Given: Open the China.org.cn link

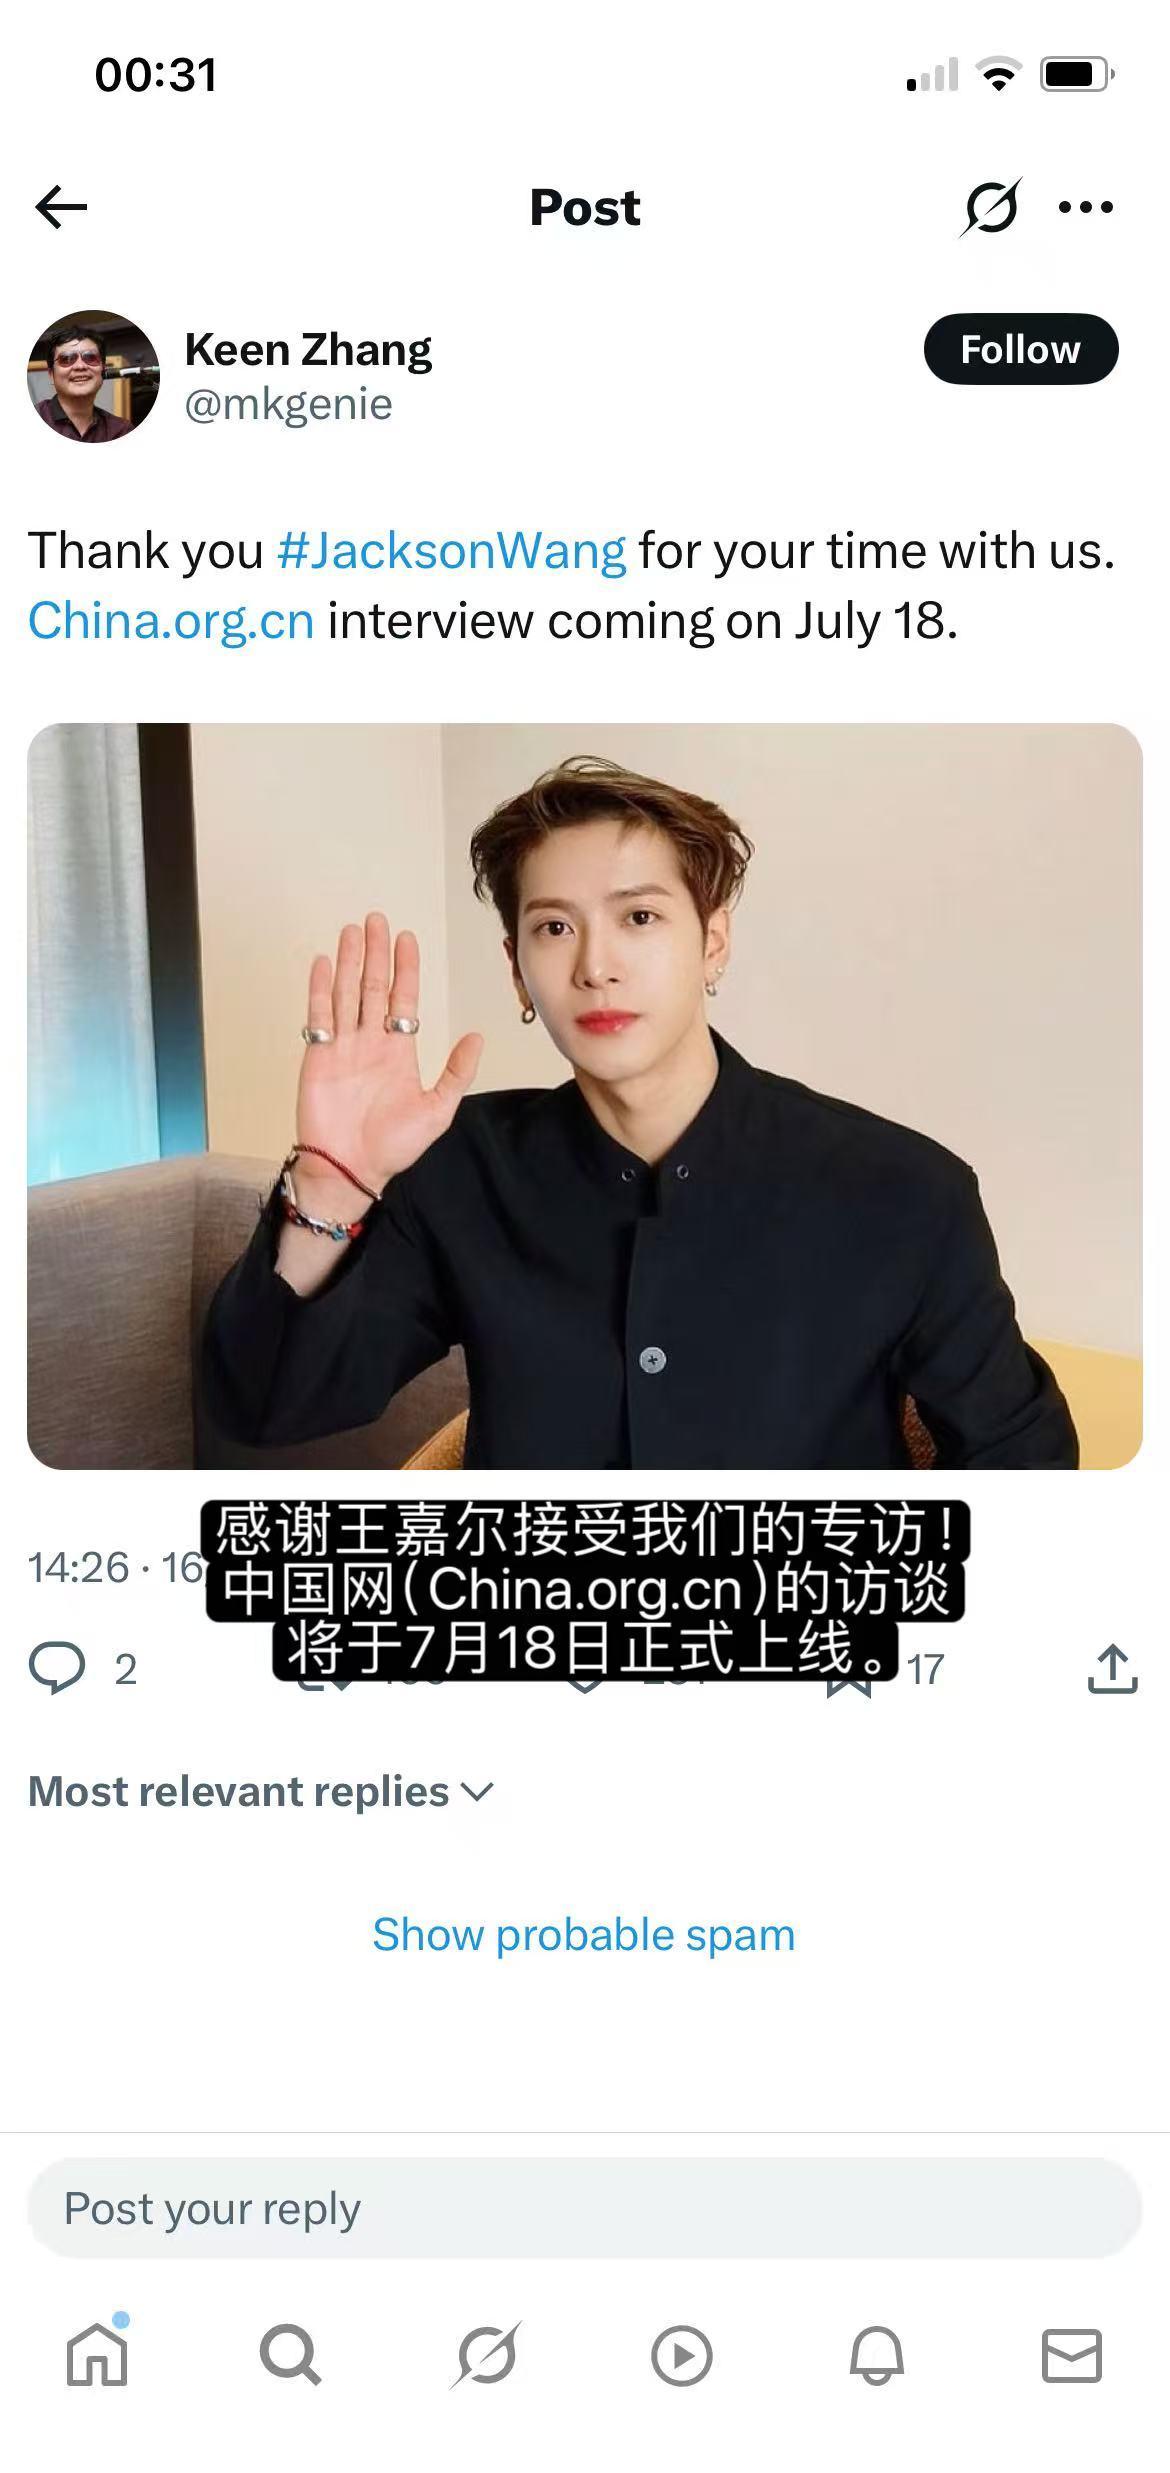Looking at the screenshot, I should [171, 620].
